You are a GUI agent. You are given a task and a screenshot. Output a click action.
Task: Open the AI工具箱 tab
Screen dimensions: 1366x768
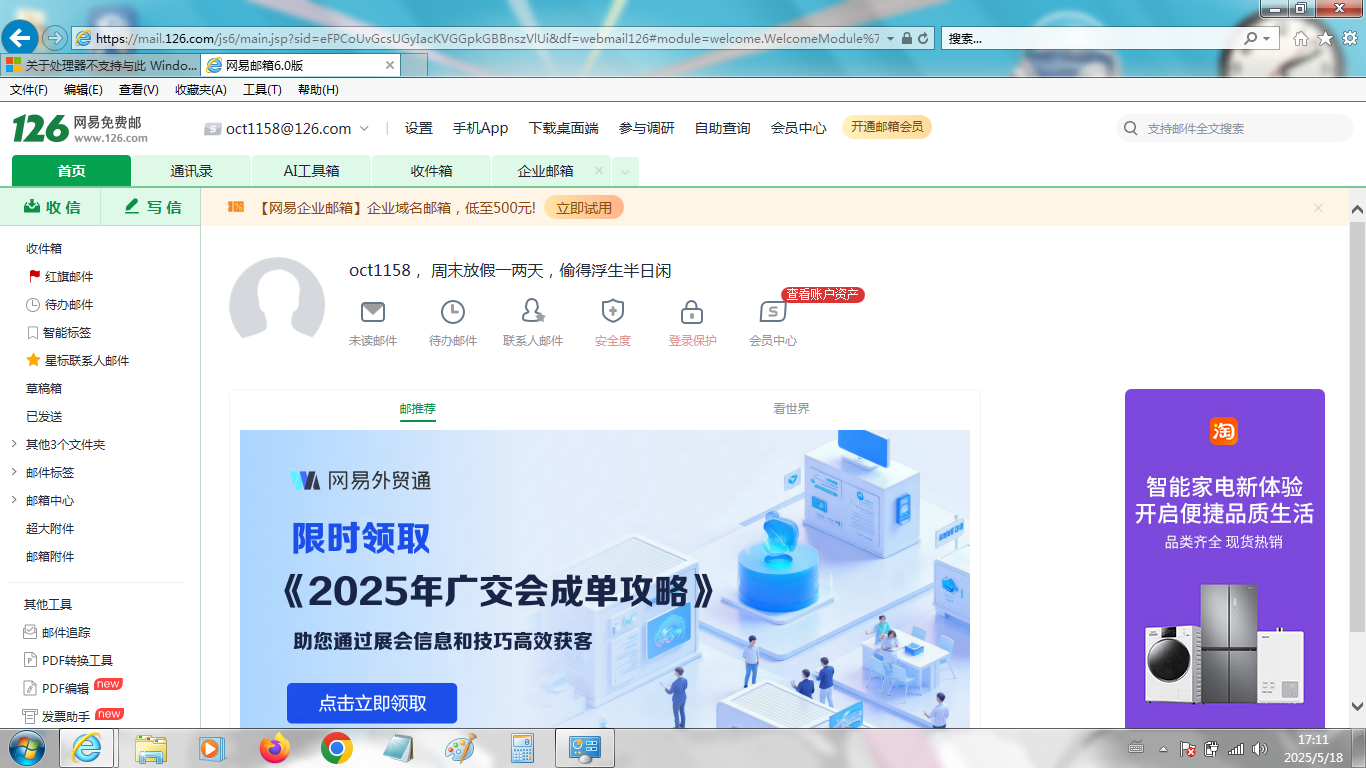pyautogui.click(x=311, y=171)
